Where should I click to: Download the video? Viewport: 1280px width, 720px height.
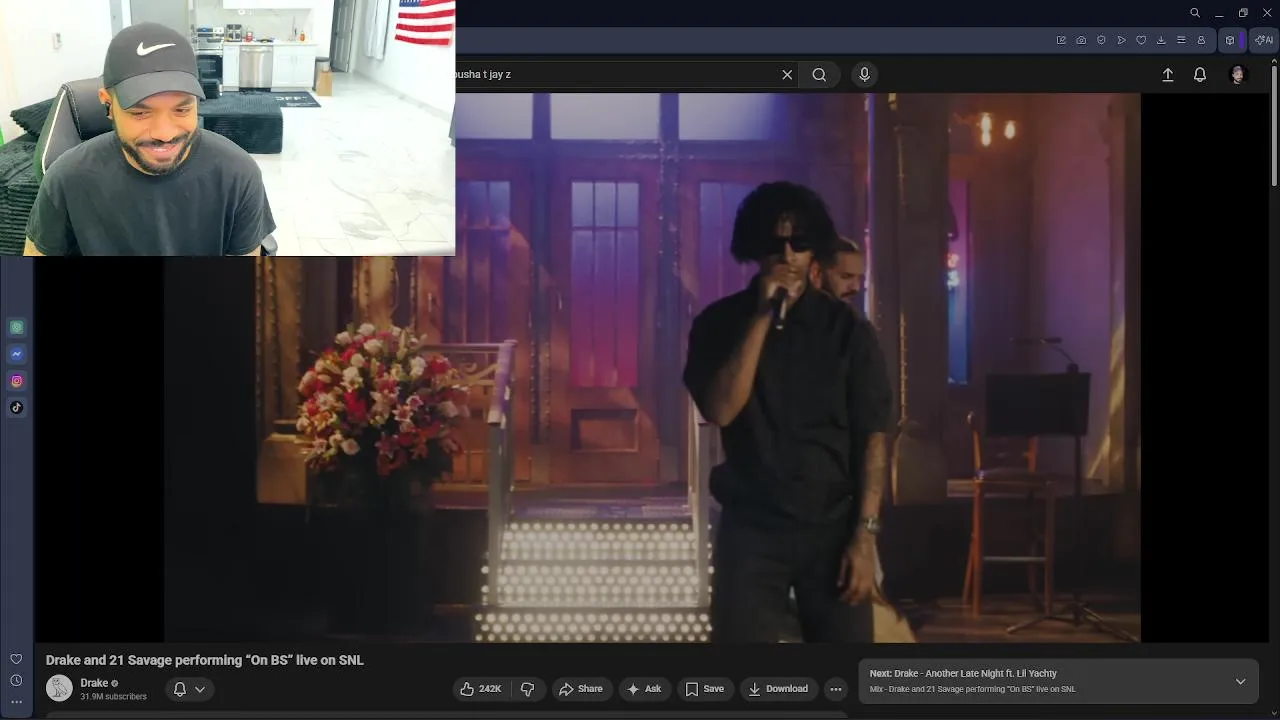pyautogui.click(x=778, y=689)
